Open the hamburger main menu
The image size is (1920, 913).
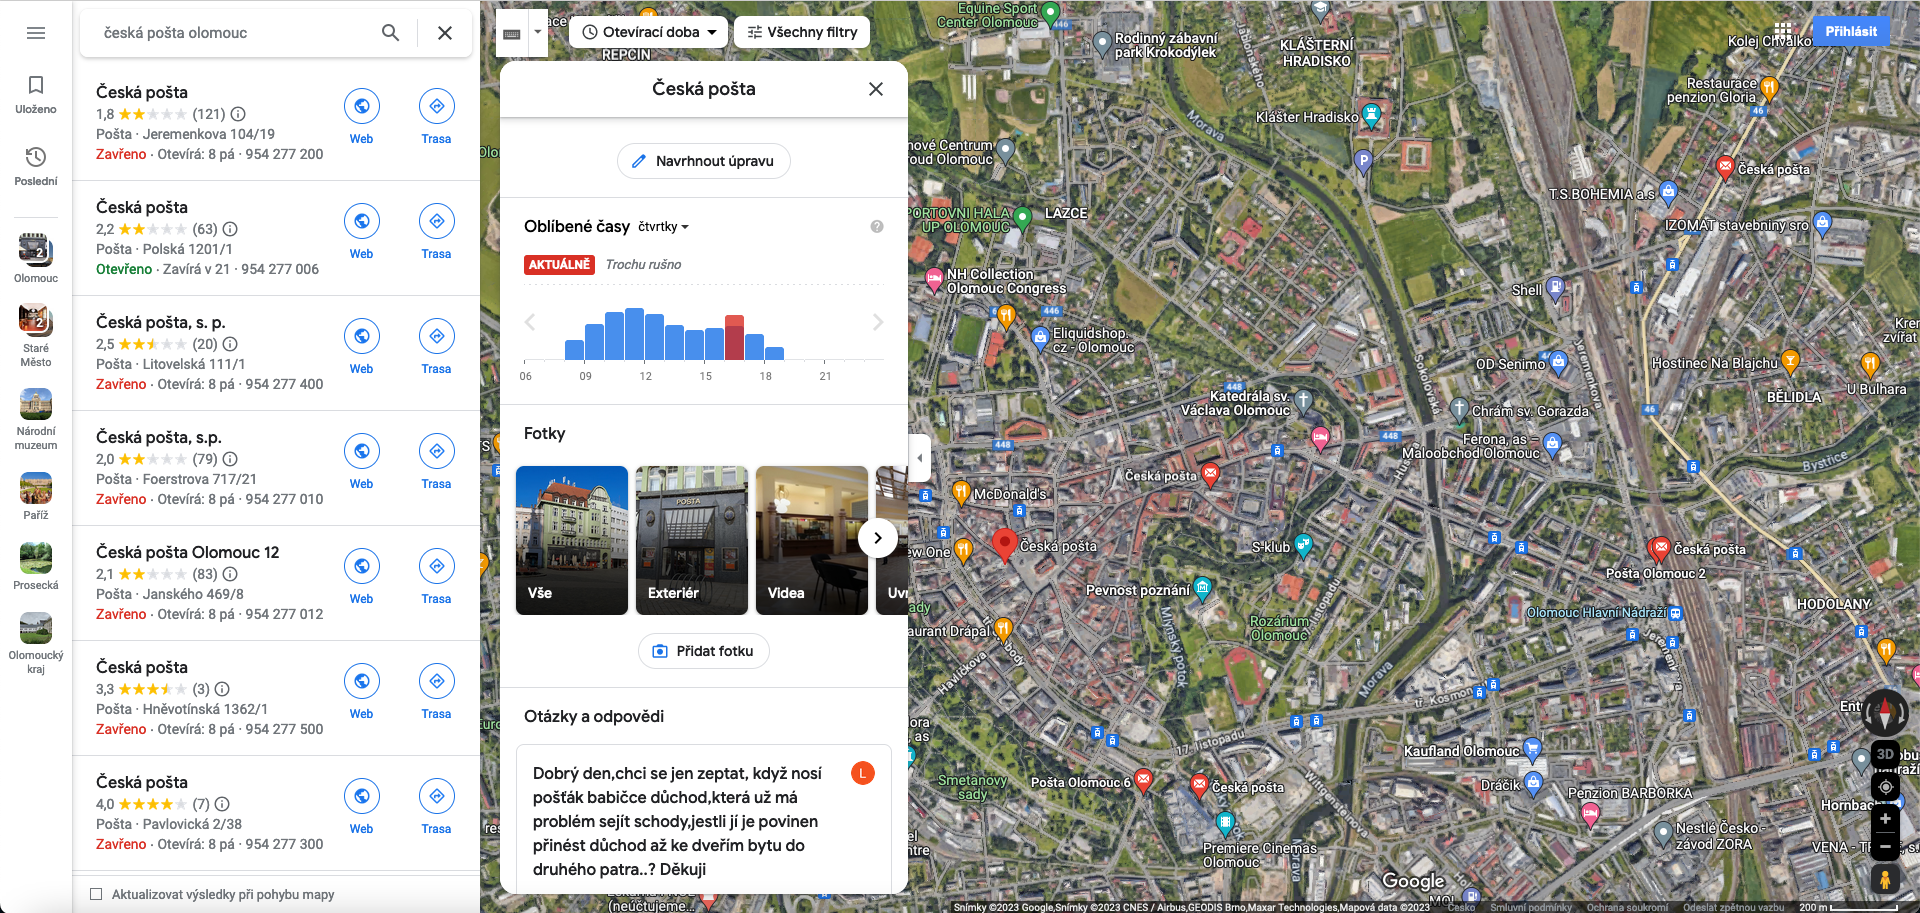tap(36, 33)
